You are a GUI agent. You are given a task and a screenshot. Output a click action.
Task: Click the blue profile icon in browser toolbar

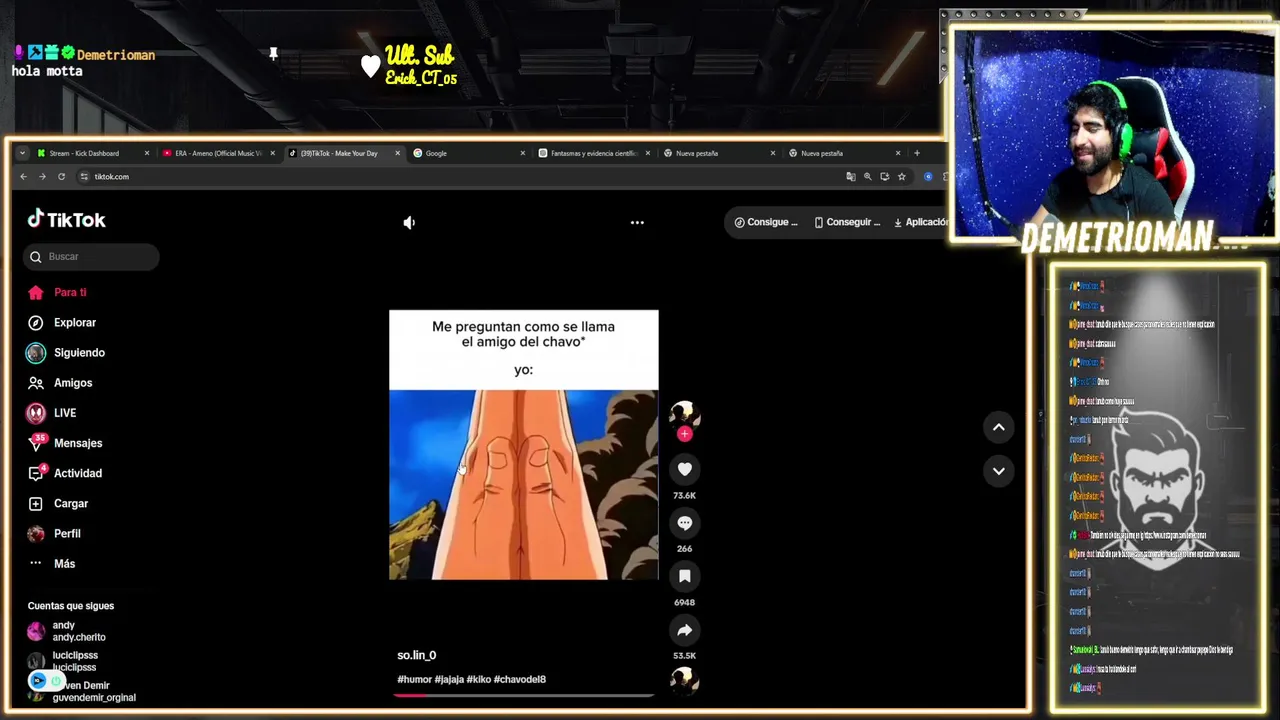click(928, 177)
